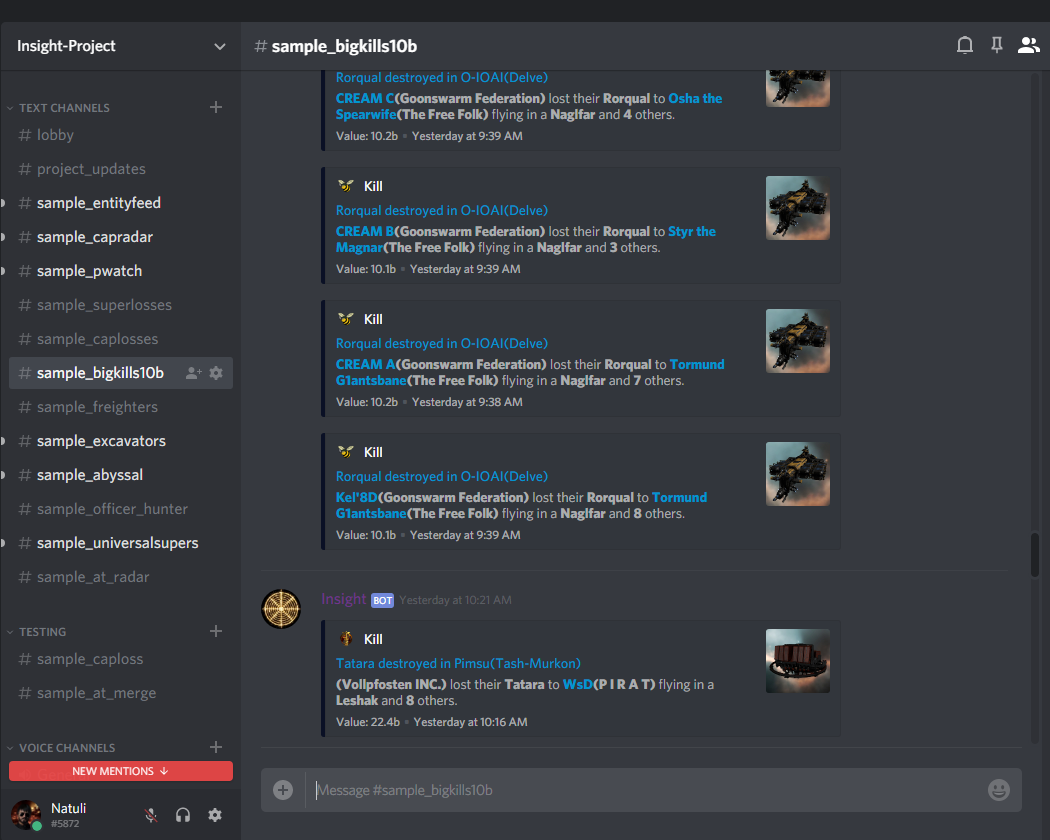Open Kel'8D pilot link
Screen dimensions: 1050x840
click(356, 497)
